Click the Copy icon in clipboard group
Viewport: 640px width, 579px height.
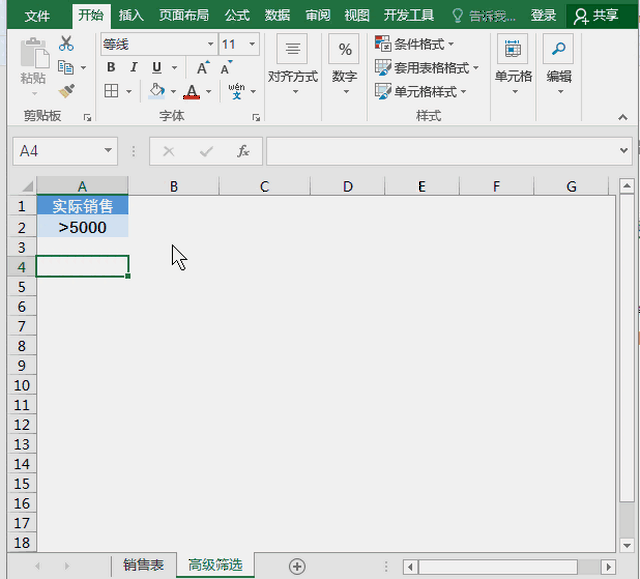click(x=66, y=67)
